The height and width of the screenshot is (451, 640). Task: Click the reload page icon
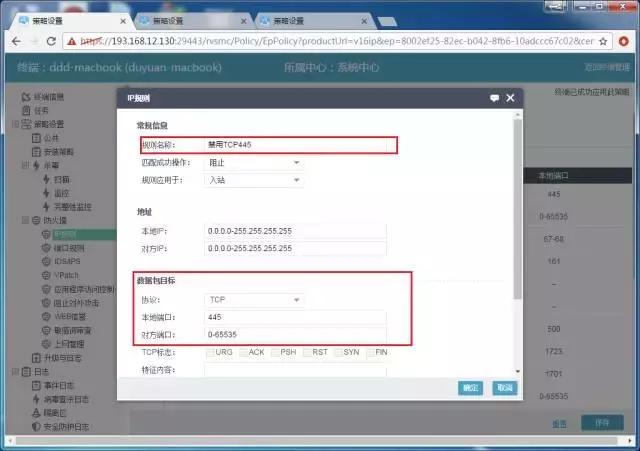(x=53, y=41)
